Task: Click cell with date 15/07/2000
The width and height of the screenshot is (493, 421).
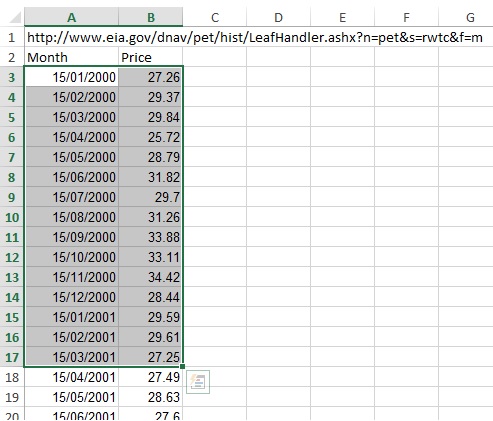Action: 71,197
